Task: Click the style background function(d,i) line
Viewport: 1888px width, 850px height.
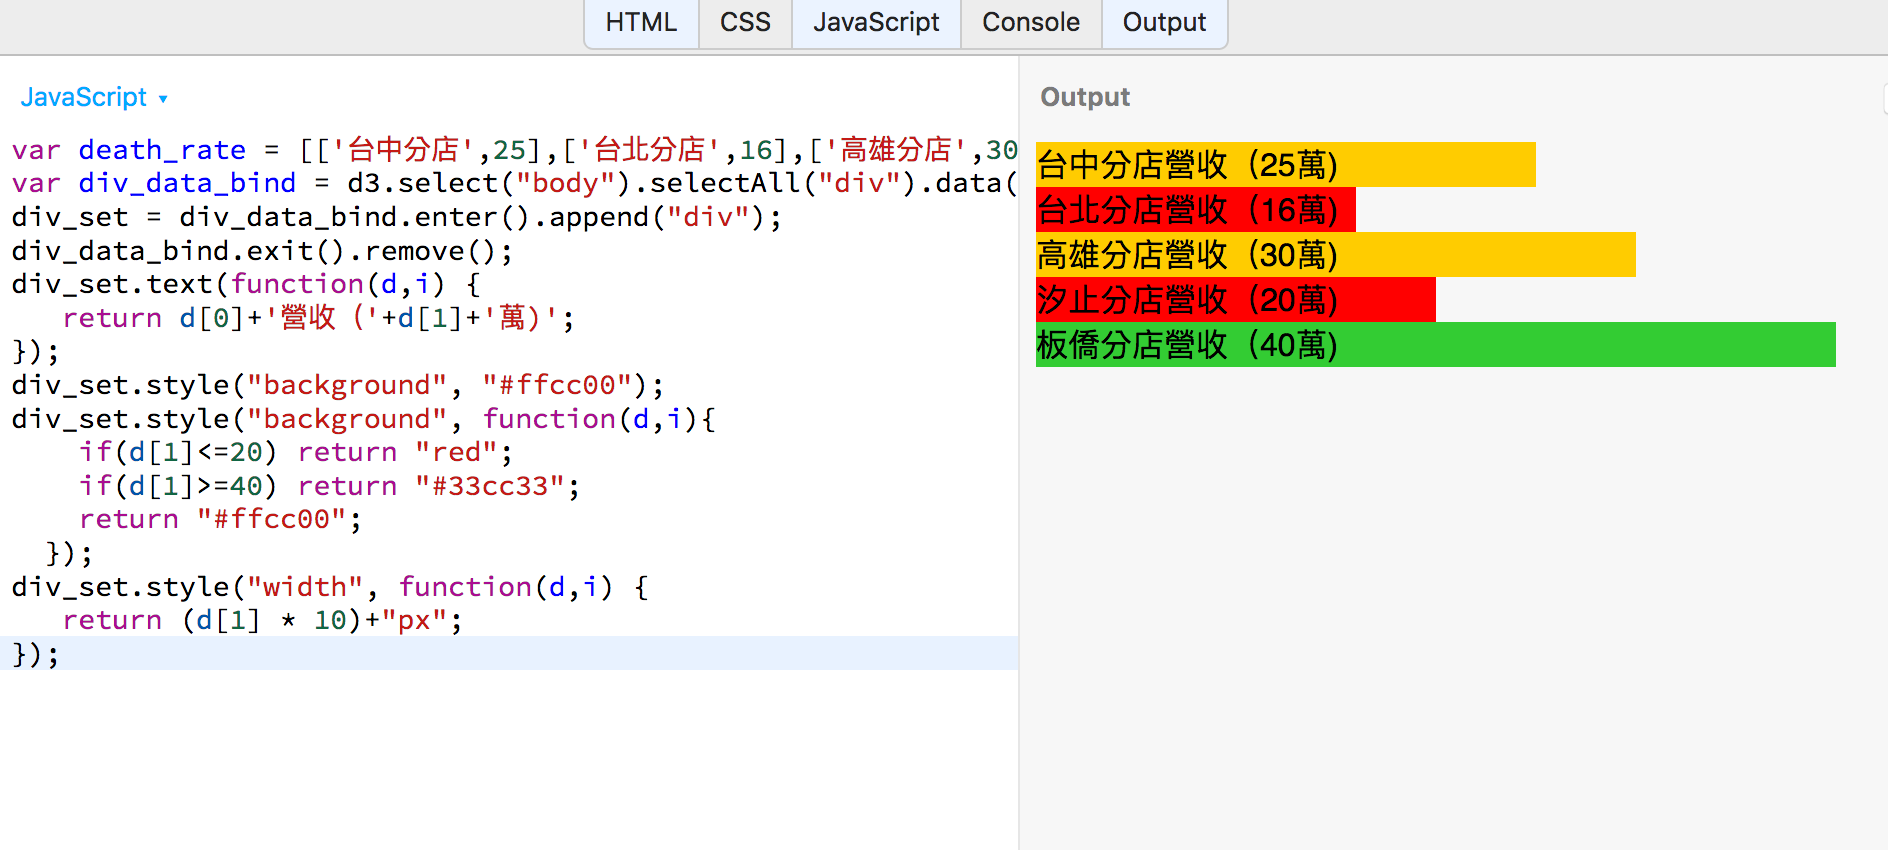Action: coord(364,419)
